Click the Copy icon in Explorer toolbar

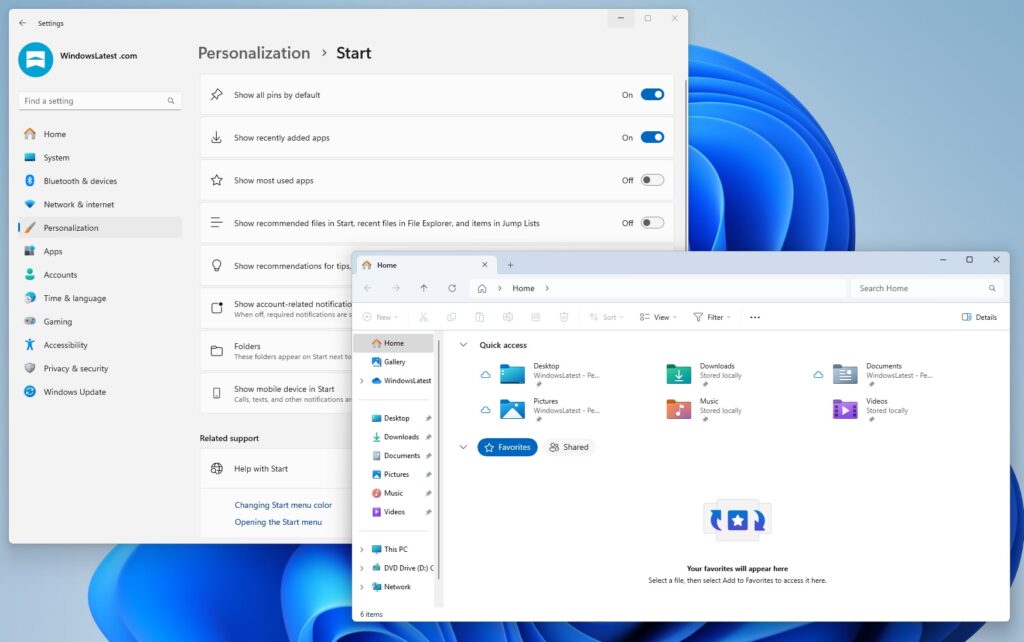[452, 316]
